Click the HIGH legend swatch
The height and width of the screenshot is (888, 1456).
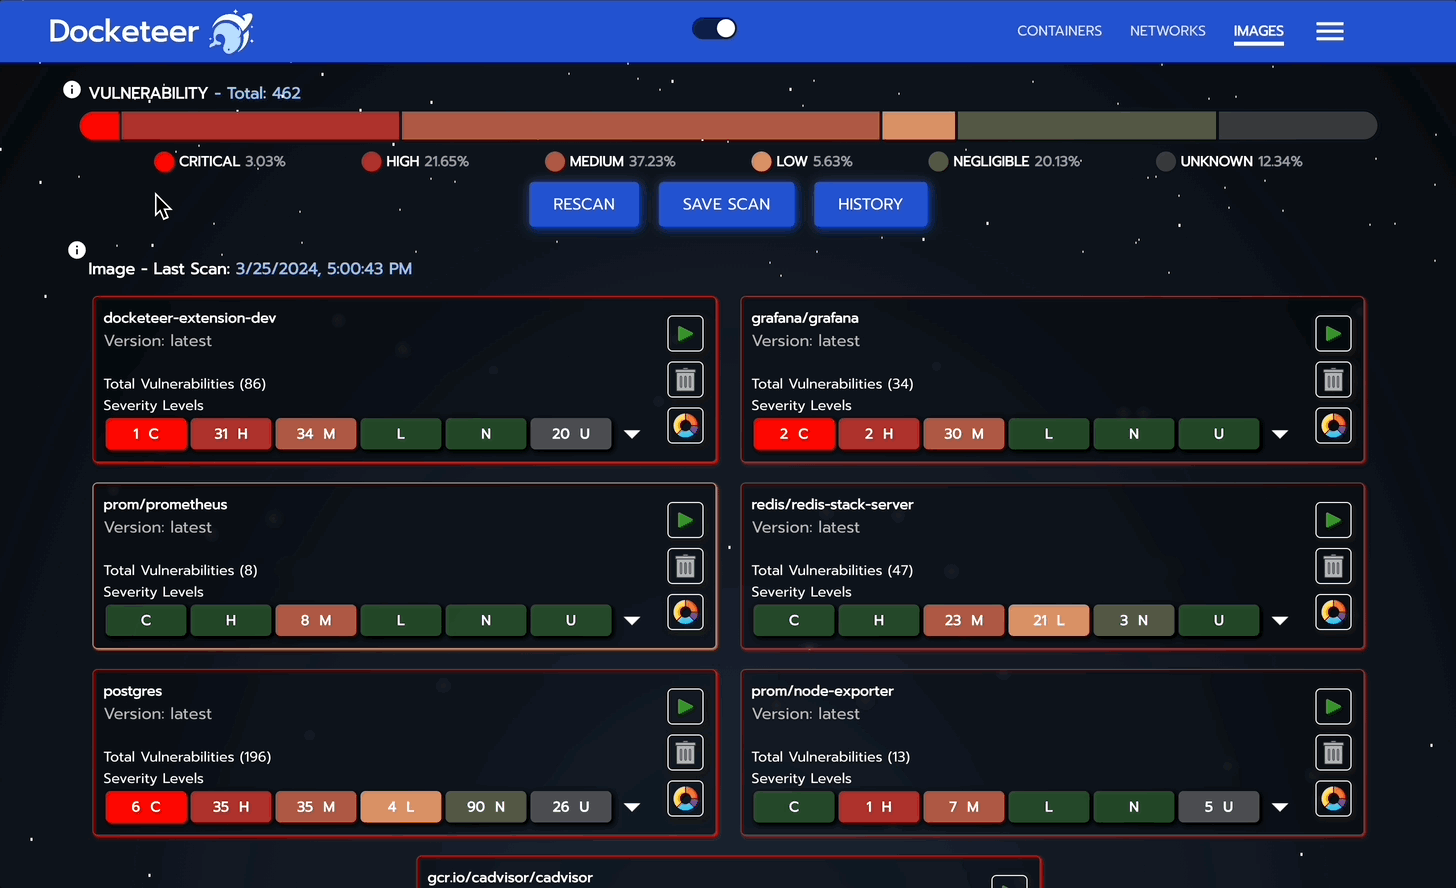click(372, 161)
